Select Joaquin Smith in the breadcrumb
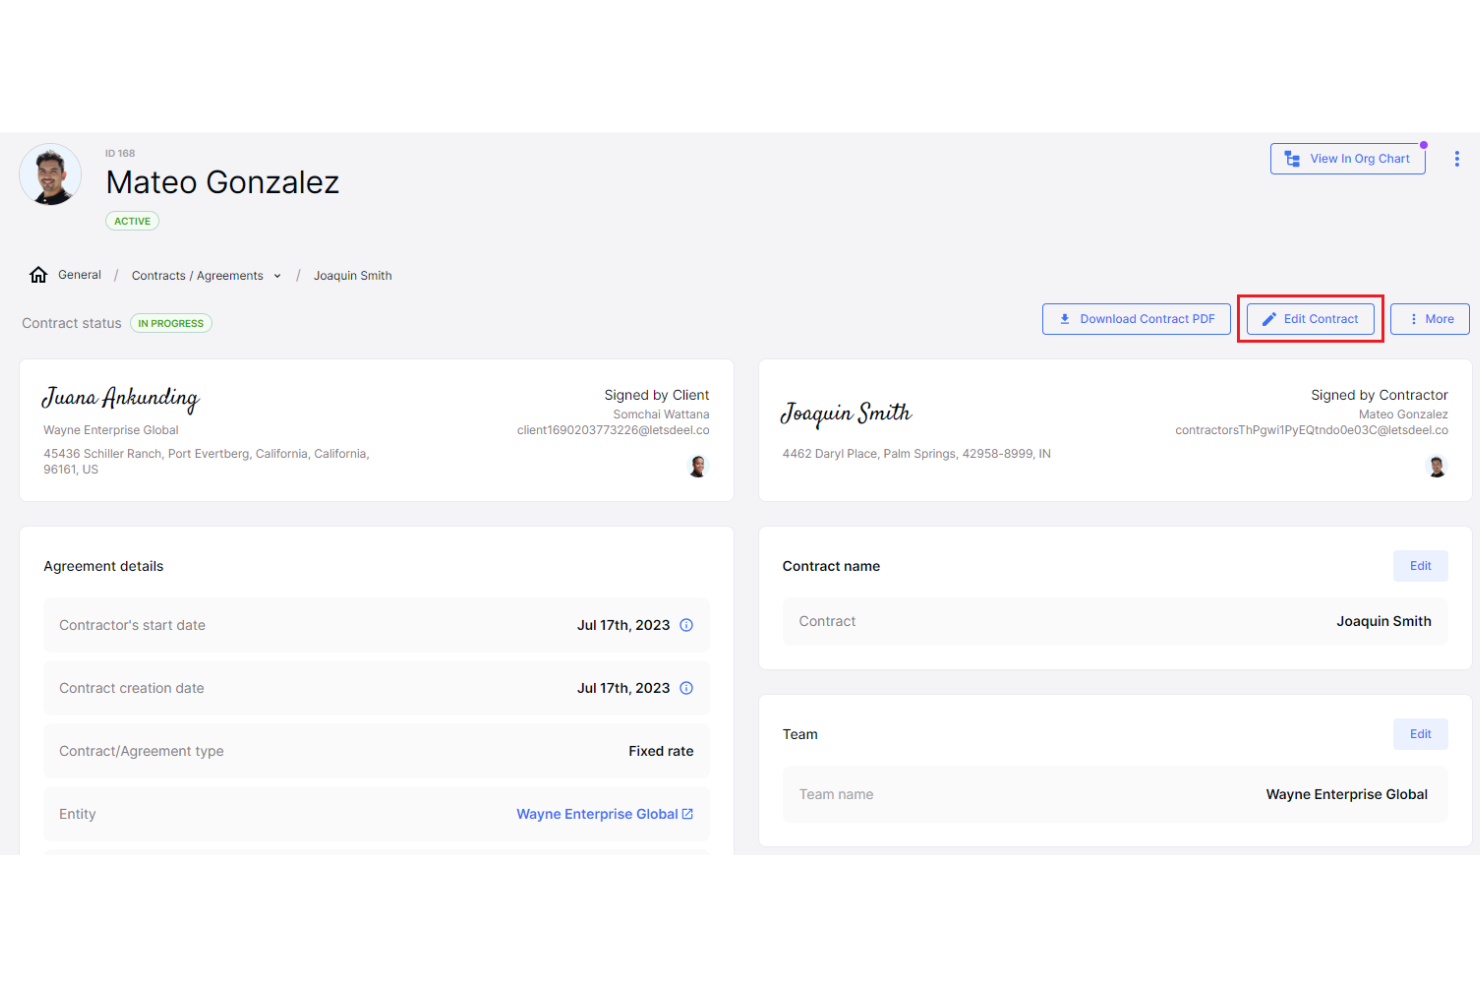Viewport: 1480px width, 987px height. [352, 275]
